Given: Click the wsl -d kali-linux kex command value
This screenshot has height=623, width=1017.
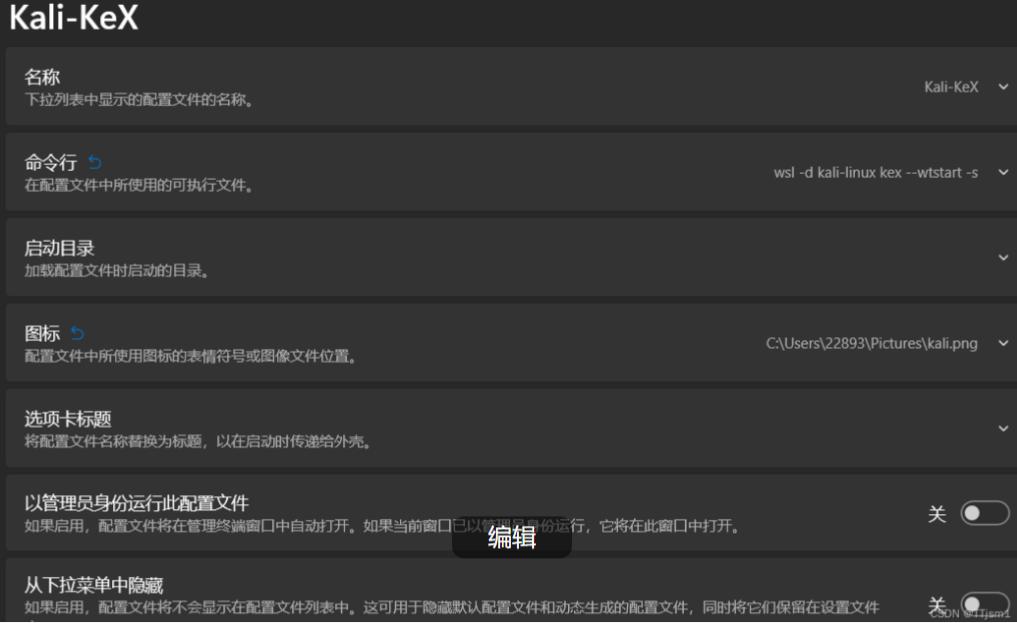Looking at the screenshot, I should tap(876, 172).
